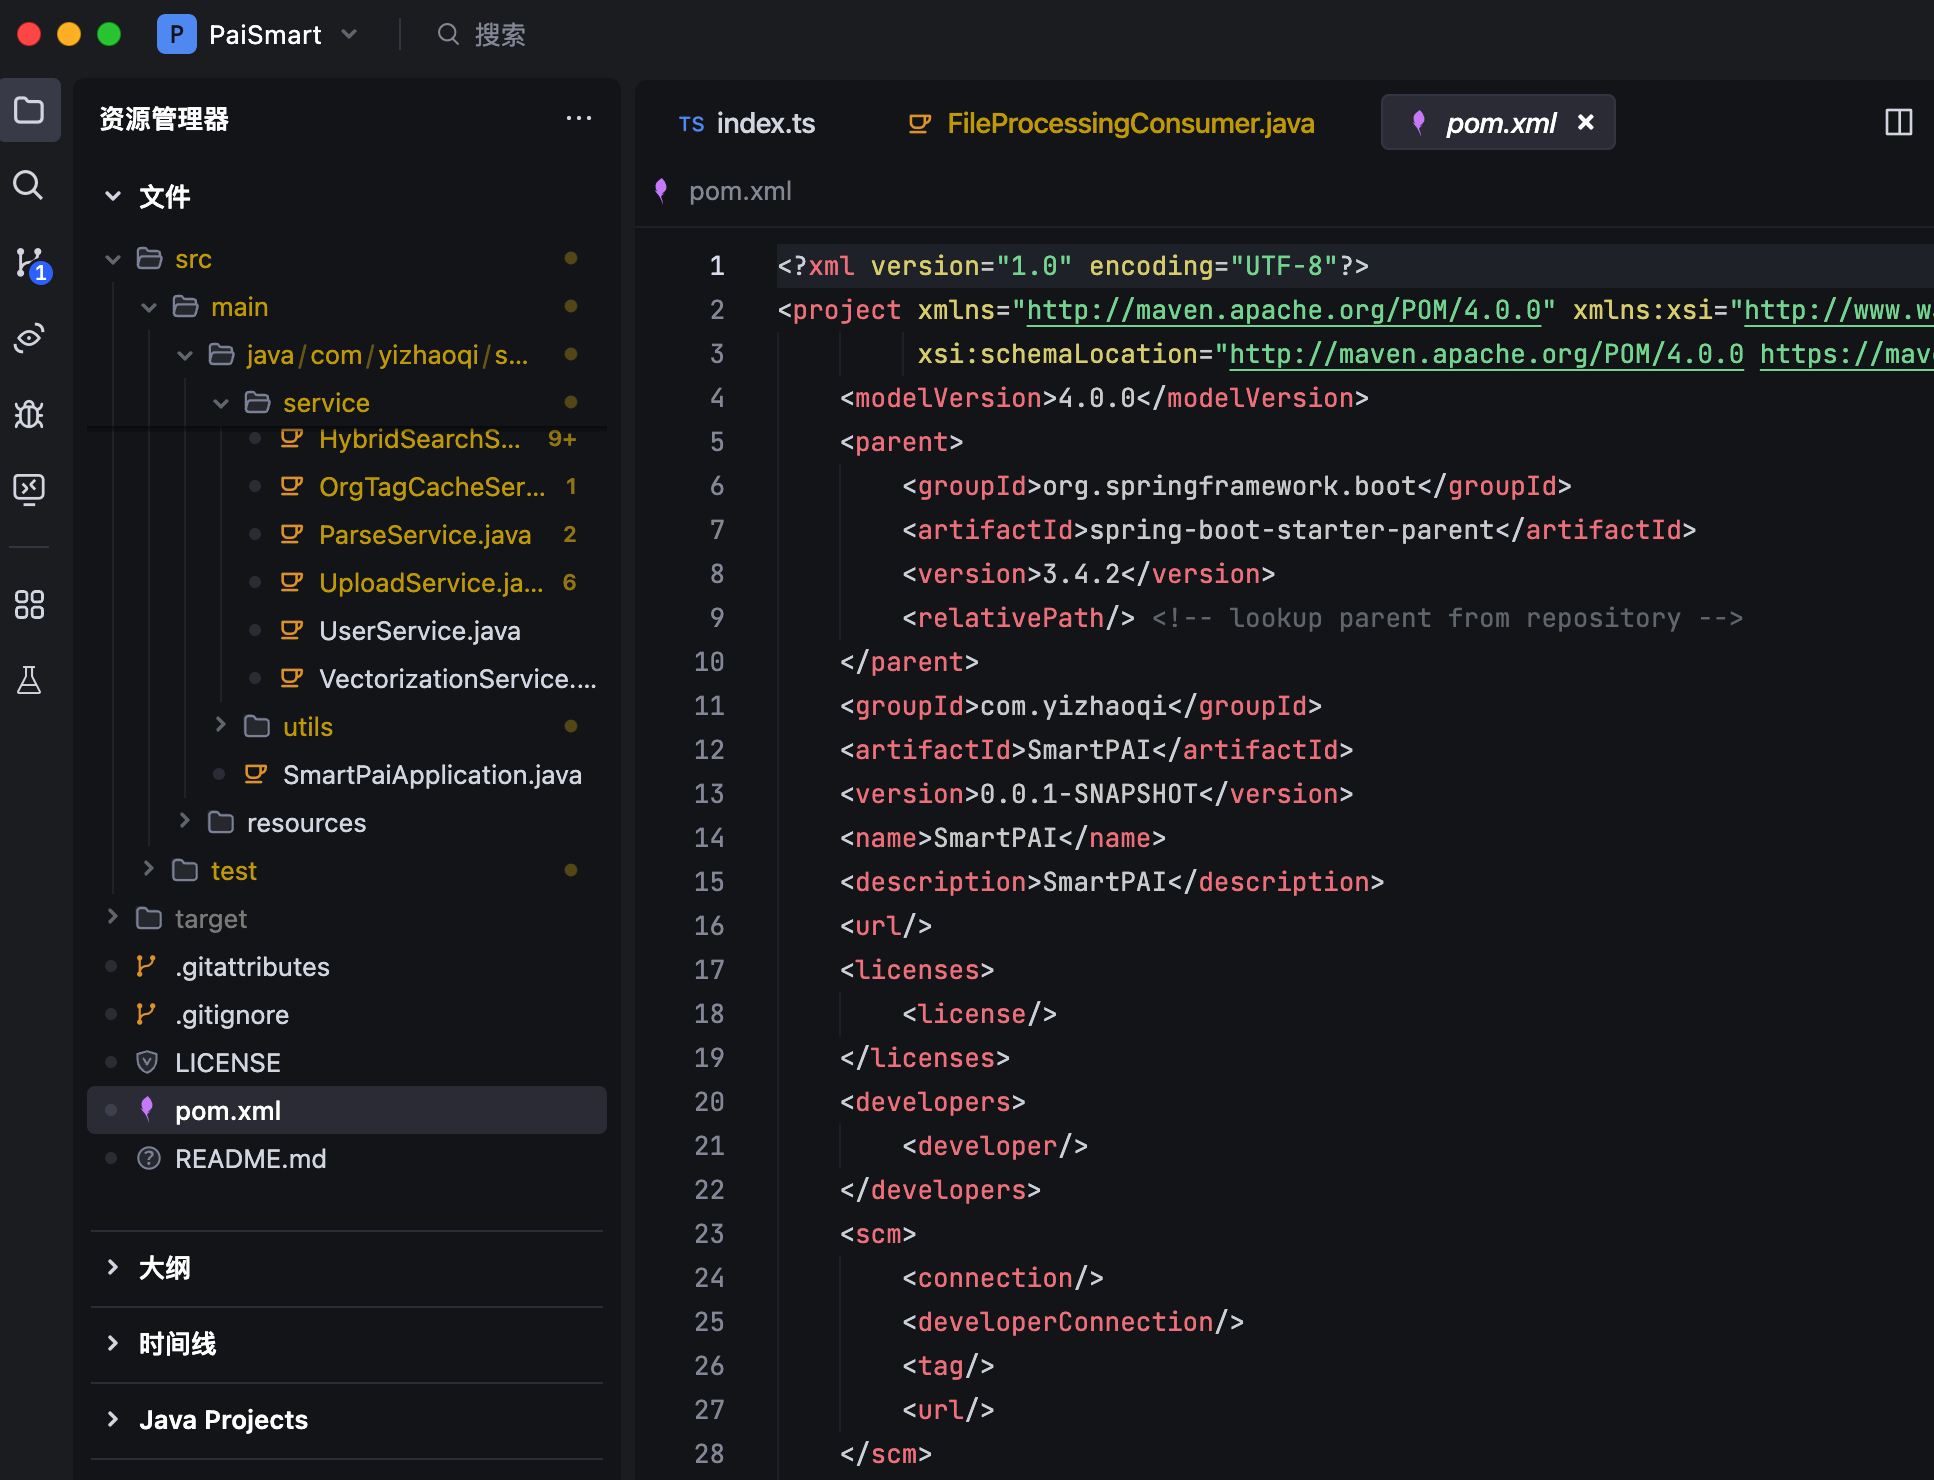Open the Search panel in the sidebar
The width and height of the screenshot is (1934, 1480).
[x=28, y=185]
